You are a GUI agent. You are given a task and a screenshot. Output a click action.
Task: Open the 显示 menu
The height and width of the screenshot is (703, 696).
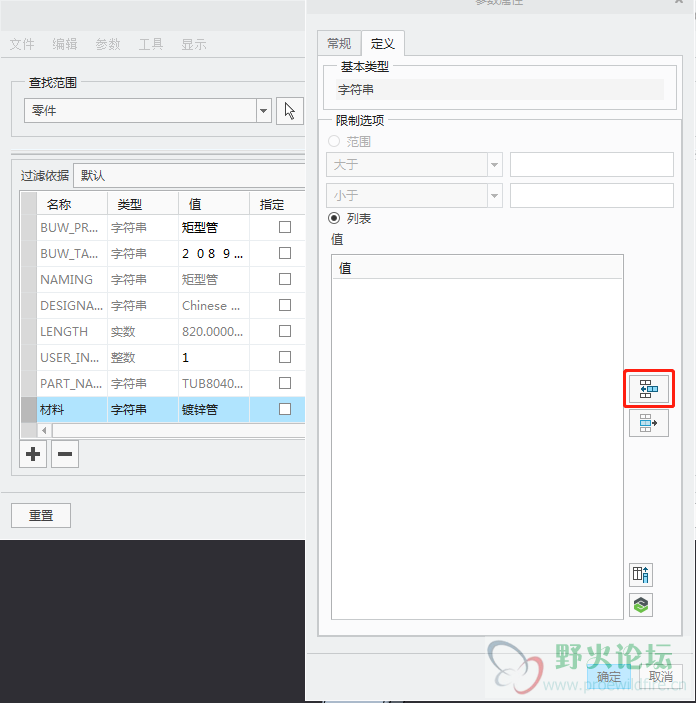pyautogui.click(x=194, y=44)
